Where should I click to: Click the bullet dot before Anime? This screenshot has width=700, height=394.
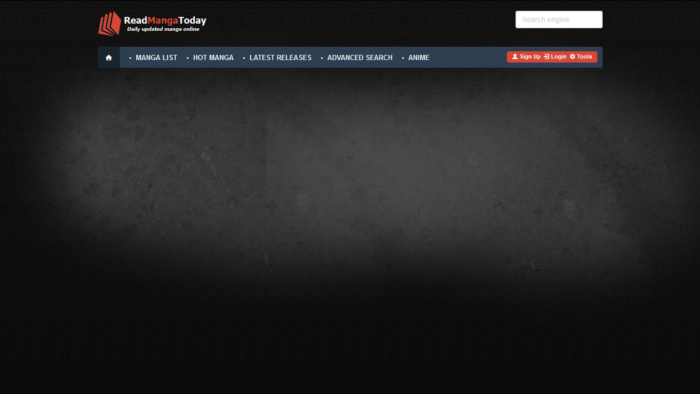pyautogui.click(x=403, y=58)
